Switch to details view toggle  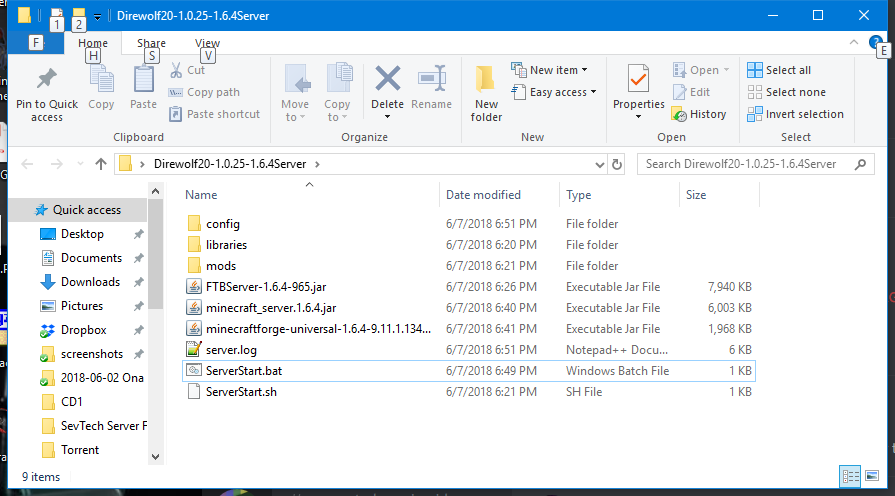pyautogui.click(x=849, y=477)
